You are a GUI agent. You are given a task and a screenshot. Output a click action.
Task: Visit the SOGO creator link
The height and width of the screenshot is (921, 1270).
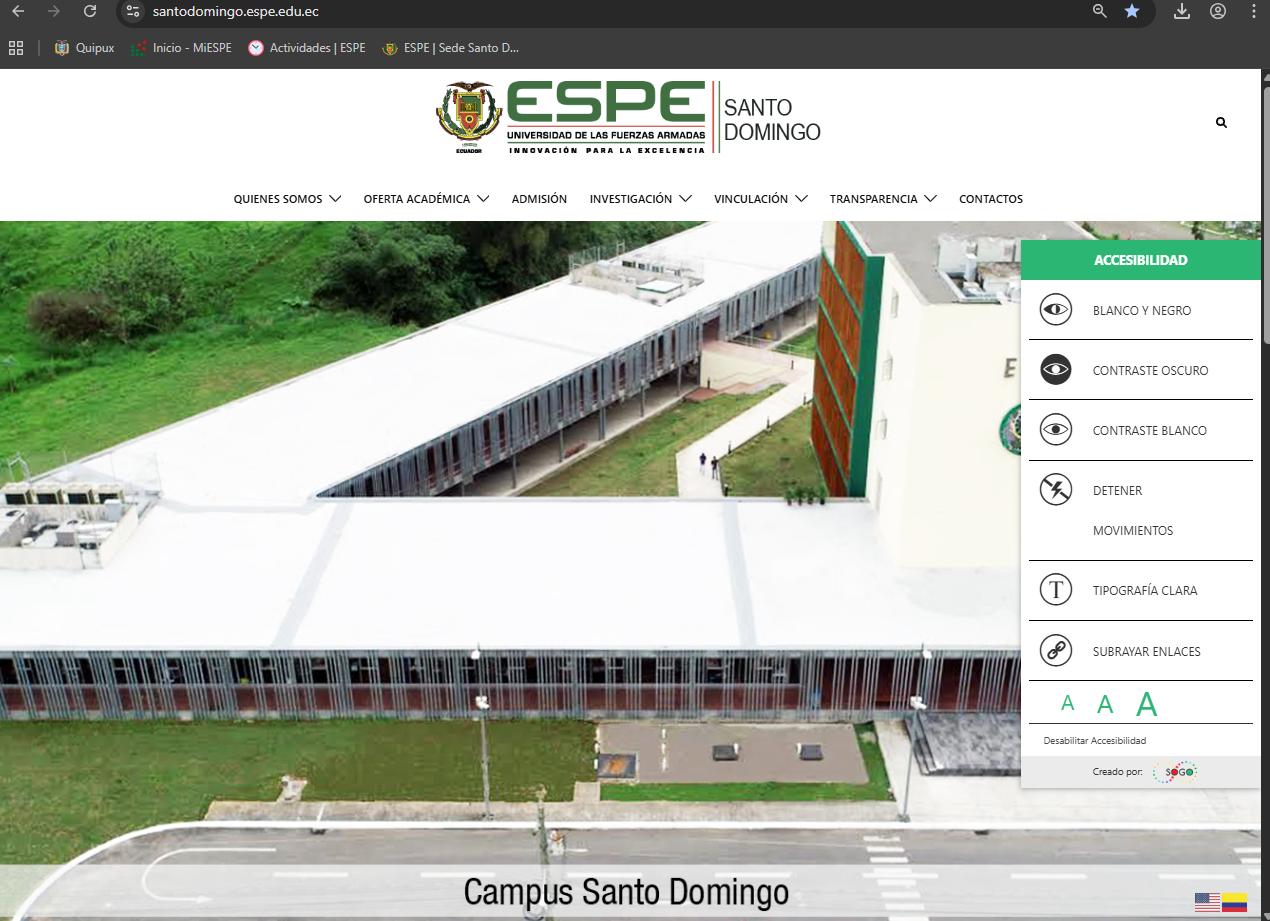pyautogui.click(x=1175, y=771)
